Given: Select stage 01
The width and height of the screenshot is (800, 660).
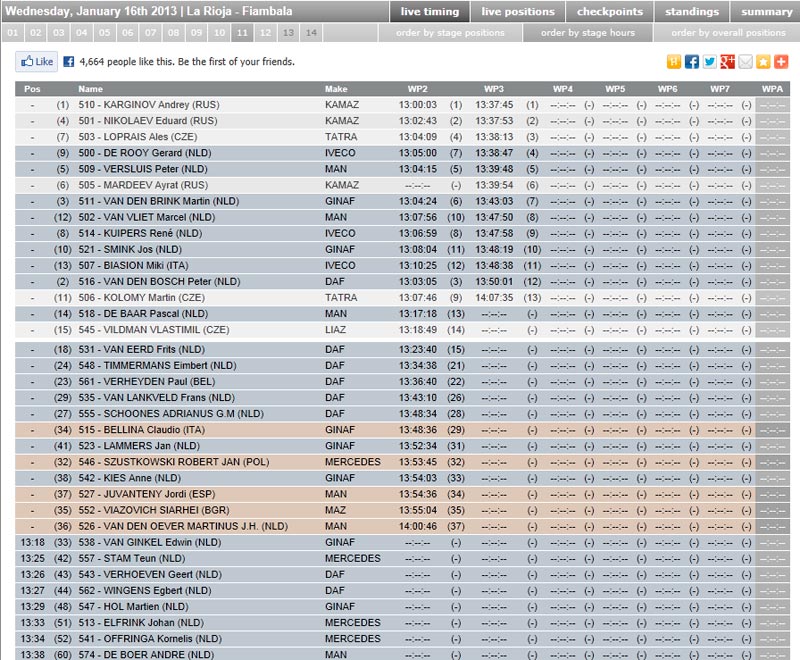Looking at the screenshot, I should [x=13, y=33].
